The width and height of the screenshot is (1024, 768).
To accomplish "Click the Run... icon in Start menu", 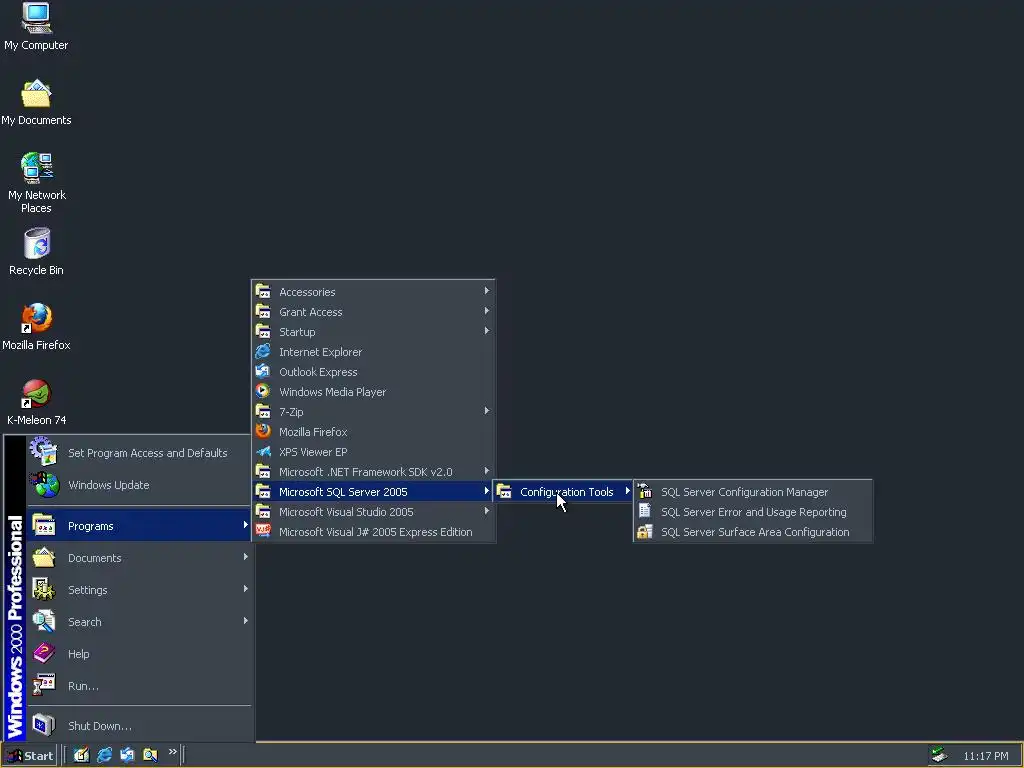I will pos(44,685).
